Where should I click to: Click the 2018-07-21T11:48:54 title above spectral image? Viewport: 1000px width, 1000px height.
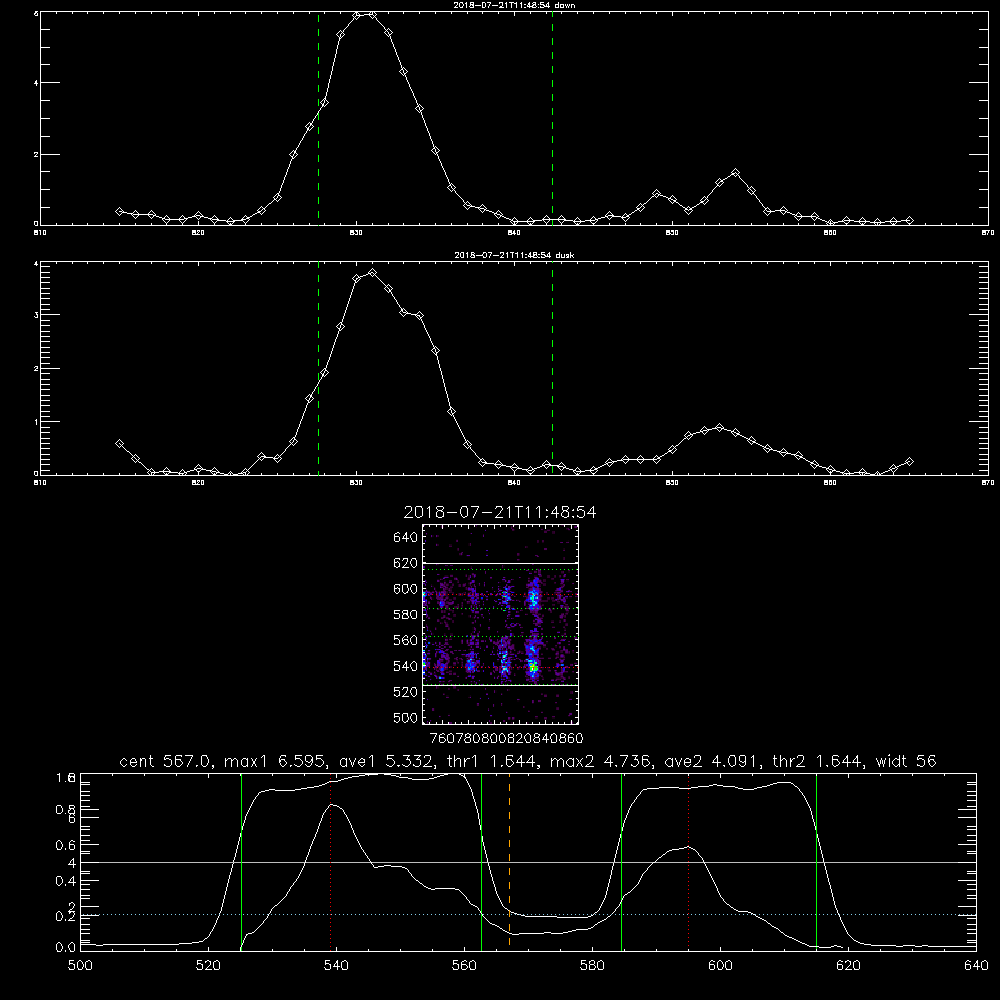click(500, 512)
